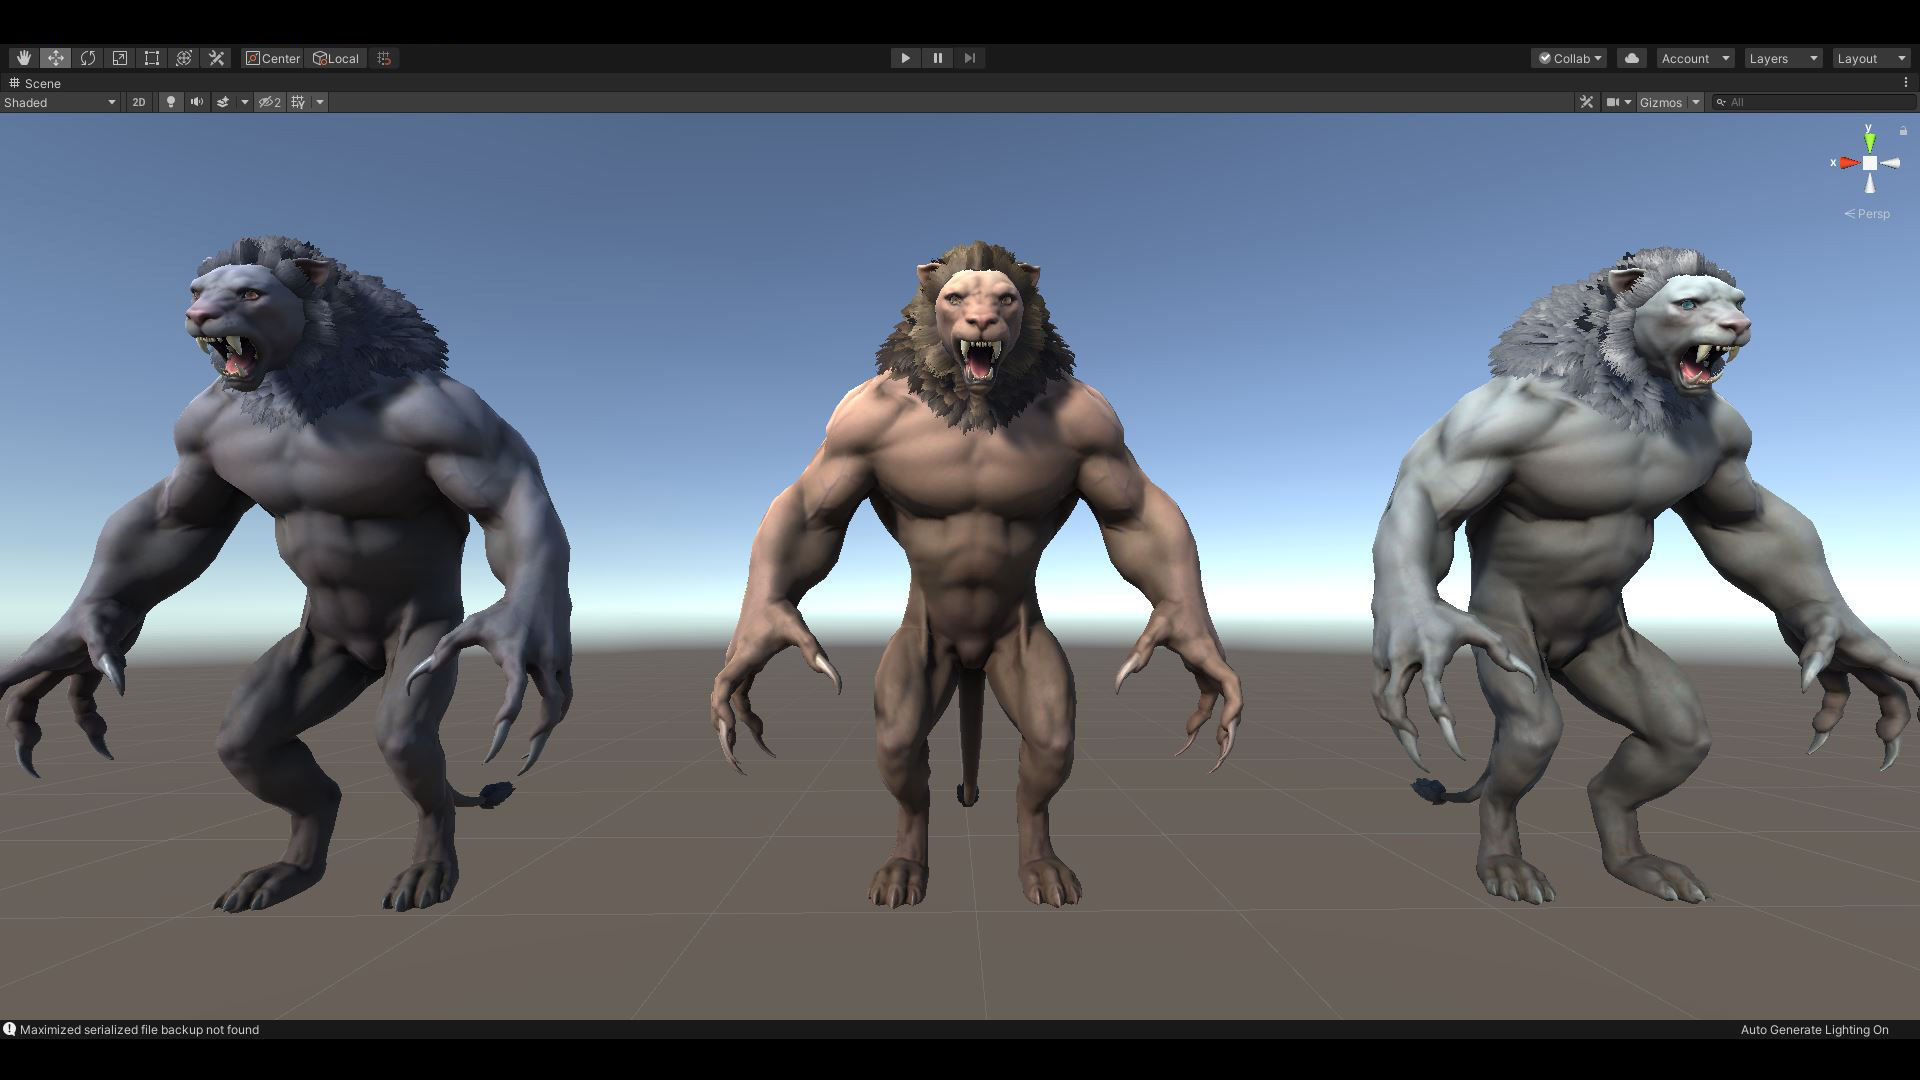Toggle hidden objects visibility counter
Image resolution: width=1920 pixels, height=1080 pixels.
270,102
